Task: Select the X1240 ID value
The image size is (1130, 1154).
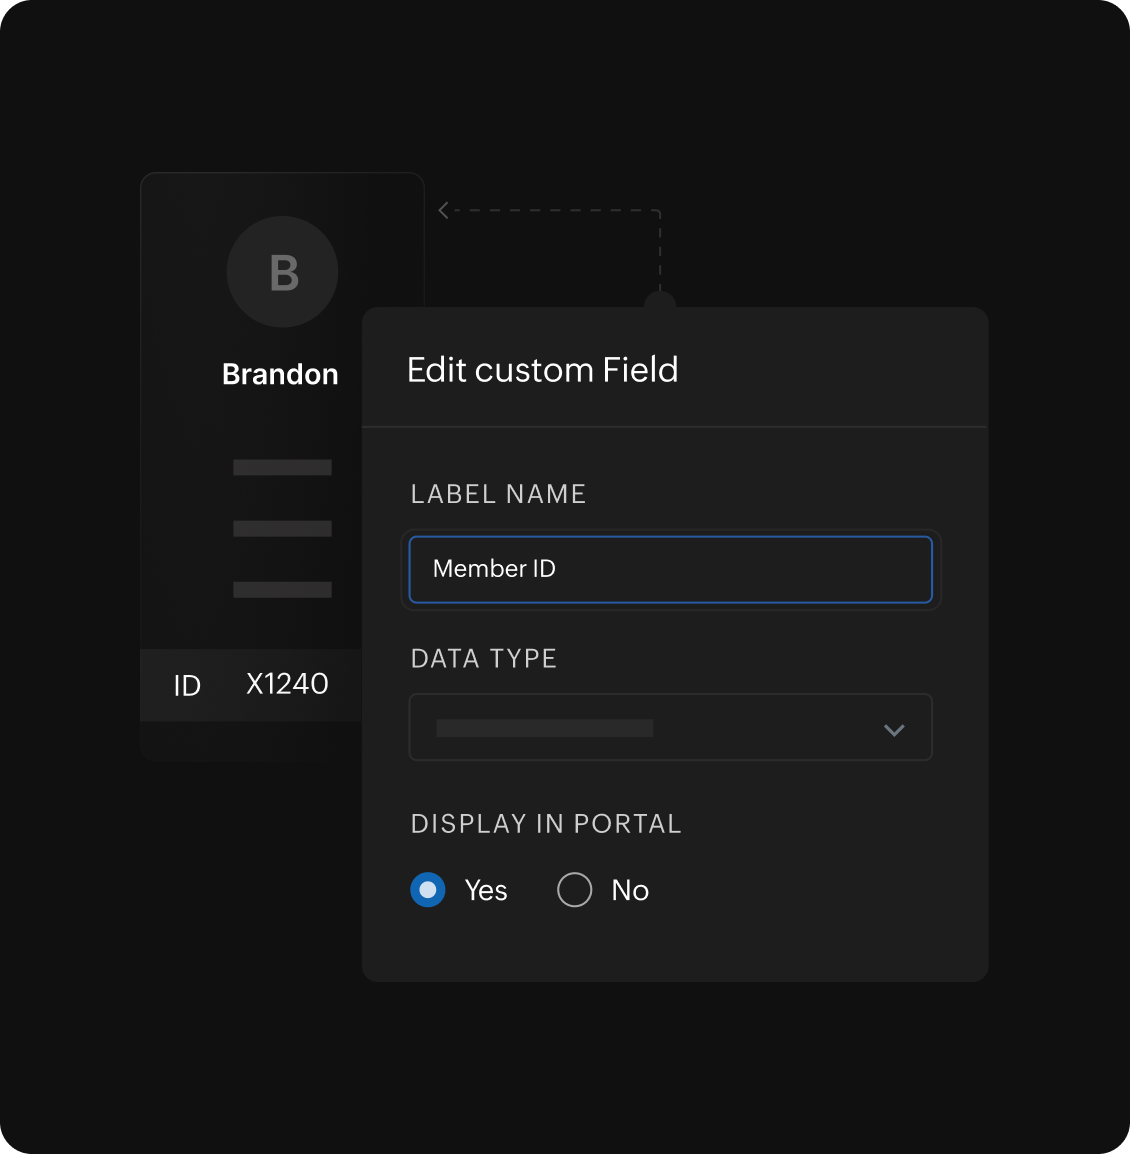Action: (x=287, y=684)
